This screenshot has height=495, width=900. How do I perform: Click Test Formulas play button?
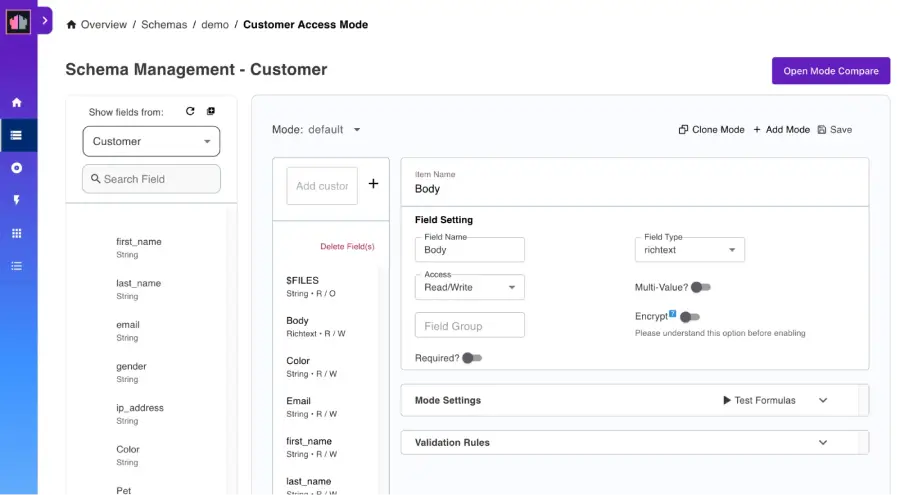pos(759,400)
